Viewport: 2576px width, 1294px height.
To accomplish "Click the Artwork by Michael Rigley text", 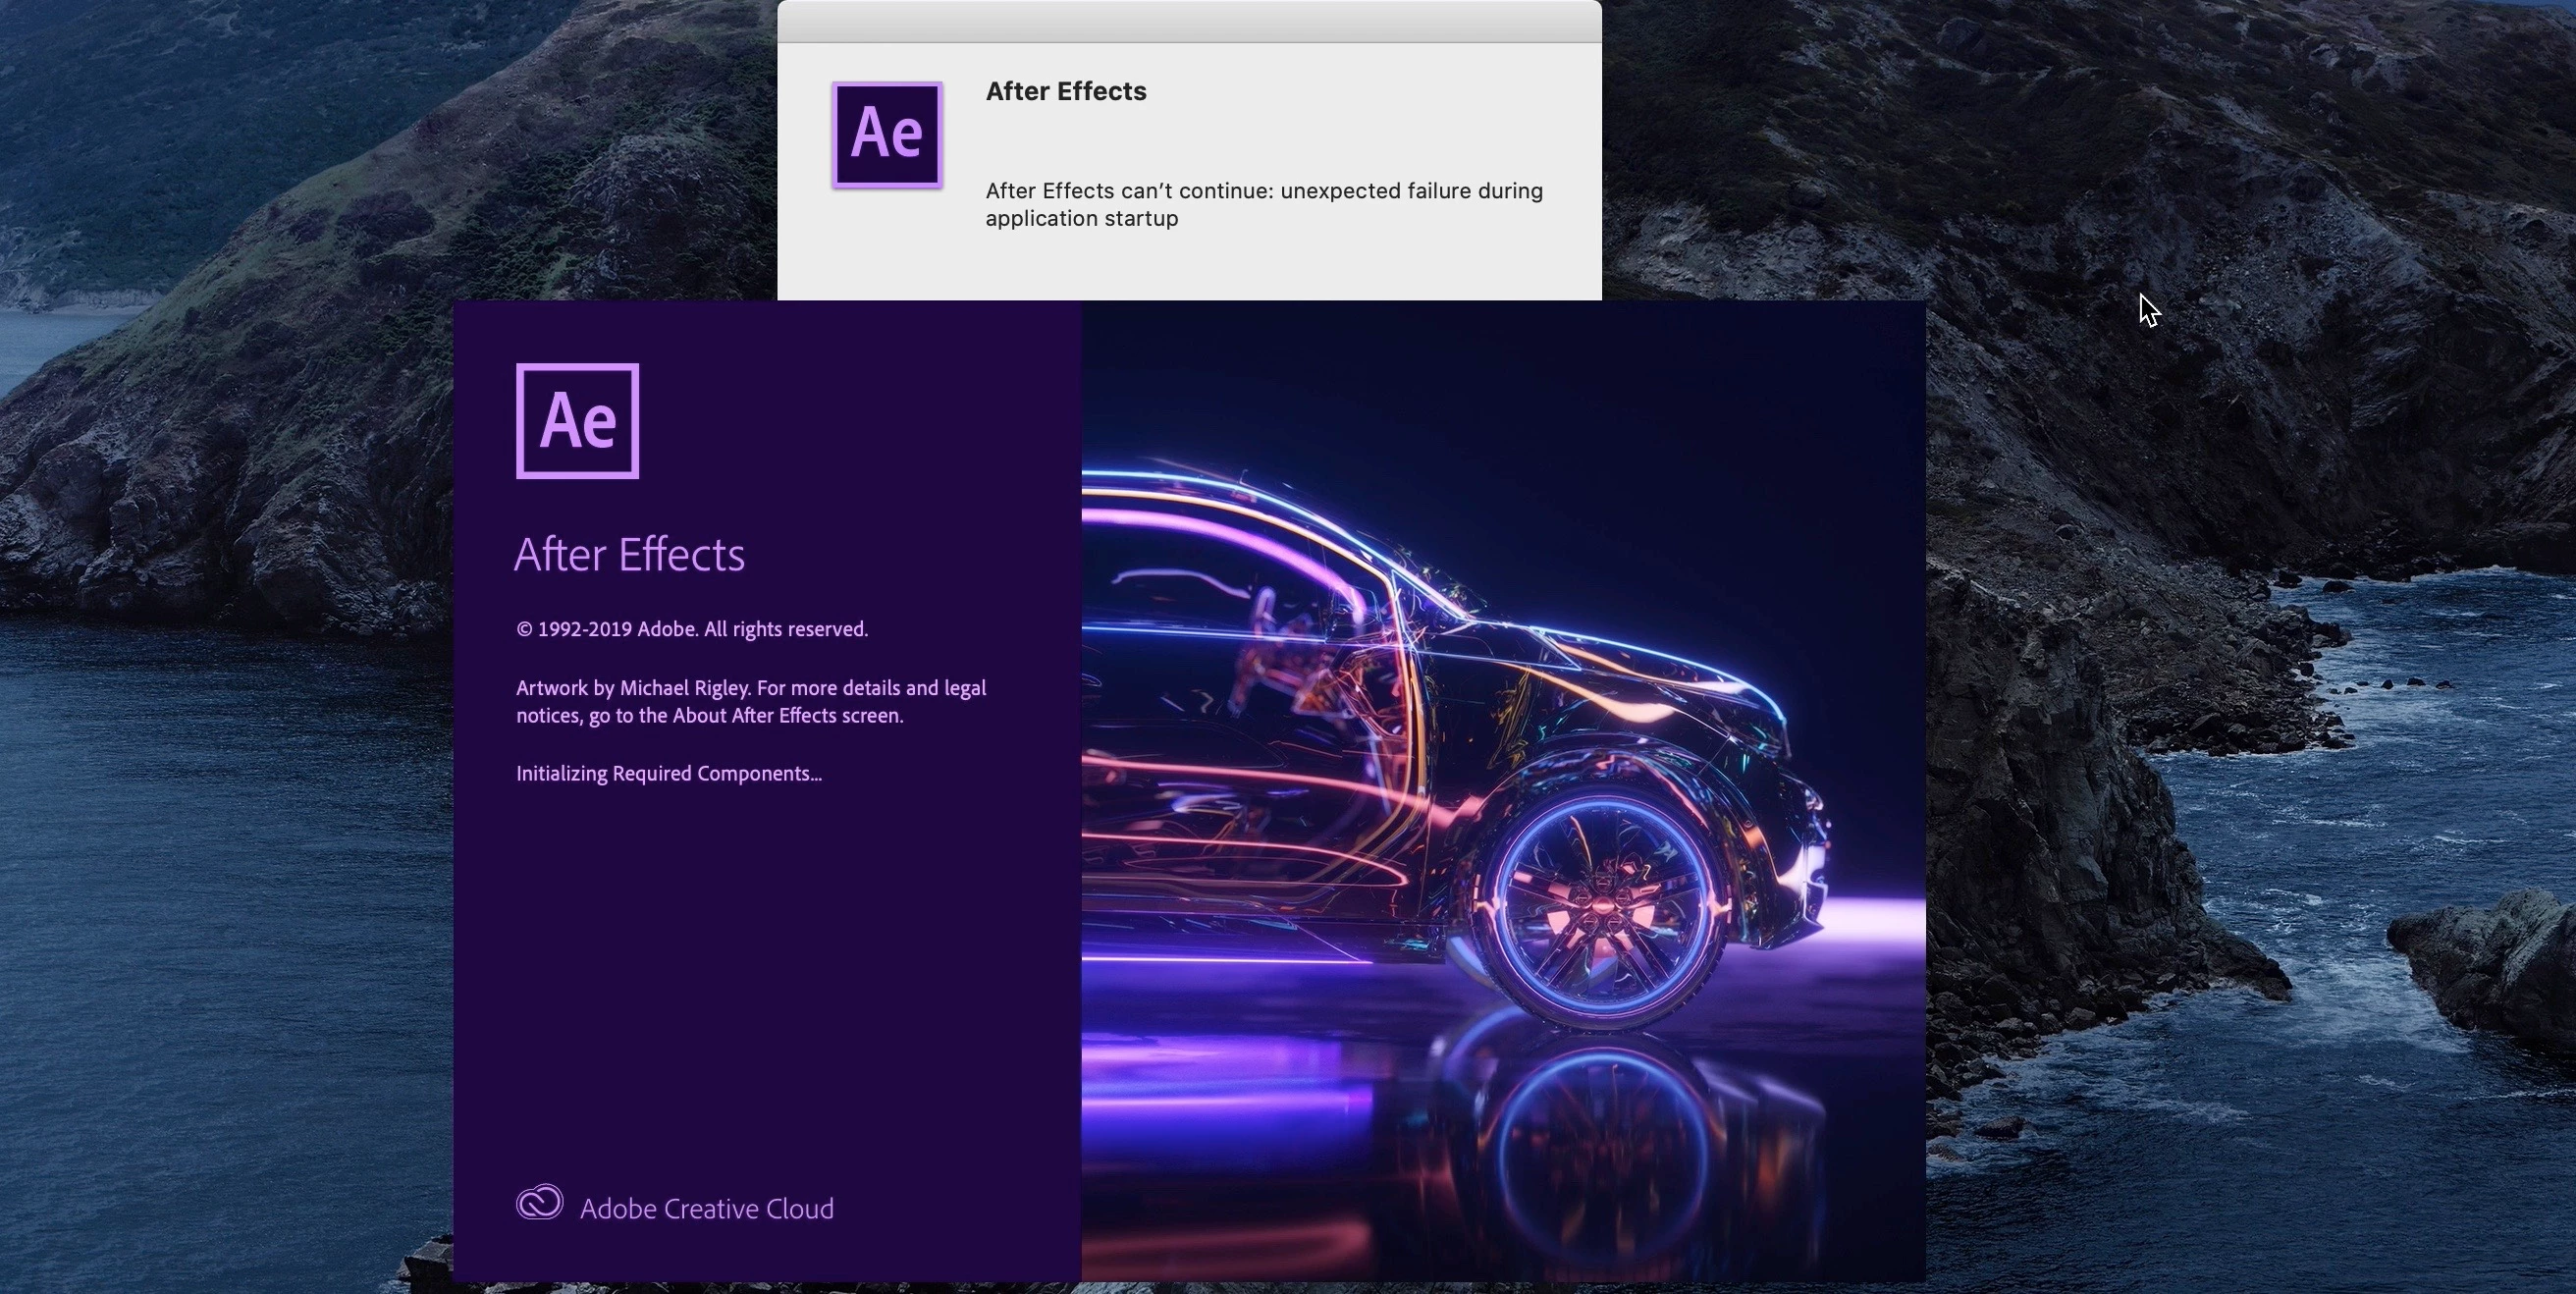I will [x=635, y=688].
